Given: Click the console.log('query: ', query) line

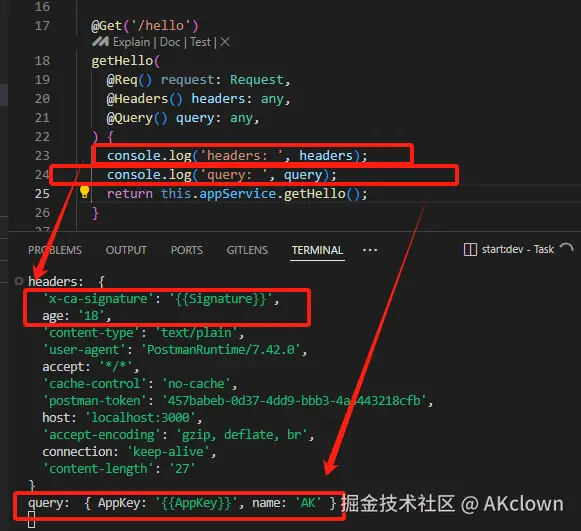Looking at the screenshot, I should [x=222, y=175].
